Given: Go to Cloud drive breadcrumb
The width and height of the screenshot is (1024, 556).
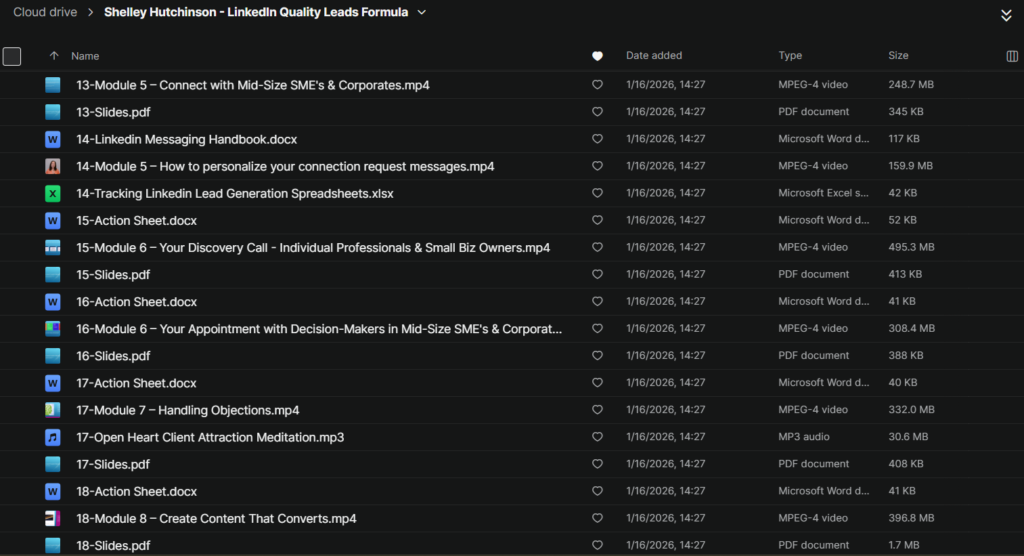Looking at the screenshot, I should click(45, 12).
